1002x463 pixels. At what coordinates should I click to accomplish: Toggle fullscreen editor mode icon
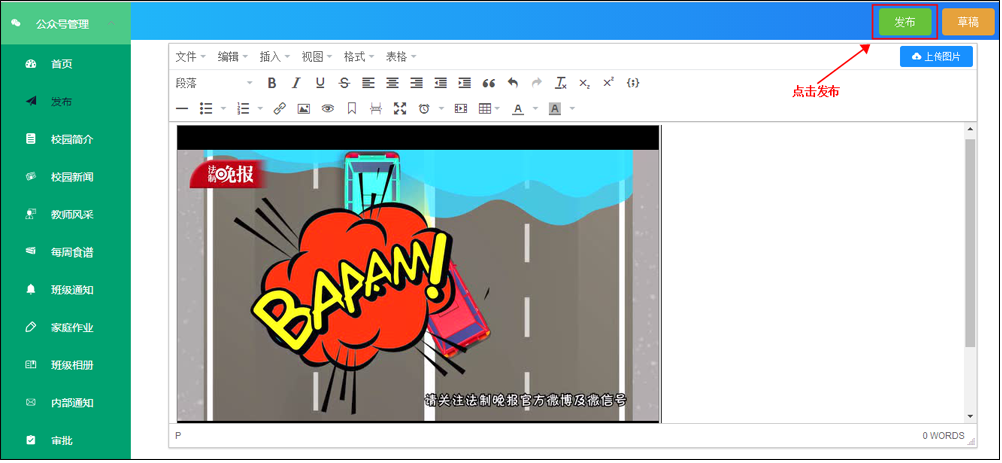click(x=400, y=108)
